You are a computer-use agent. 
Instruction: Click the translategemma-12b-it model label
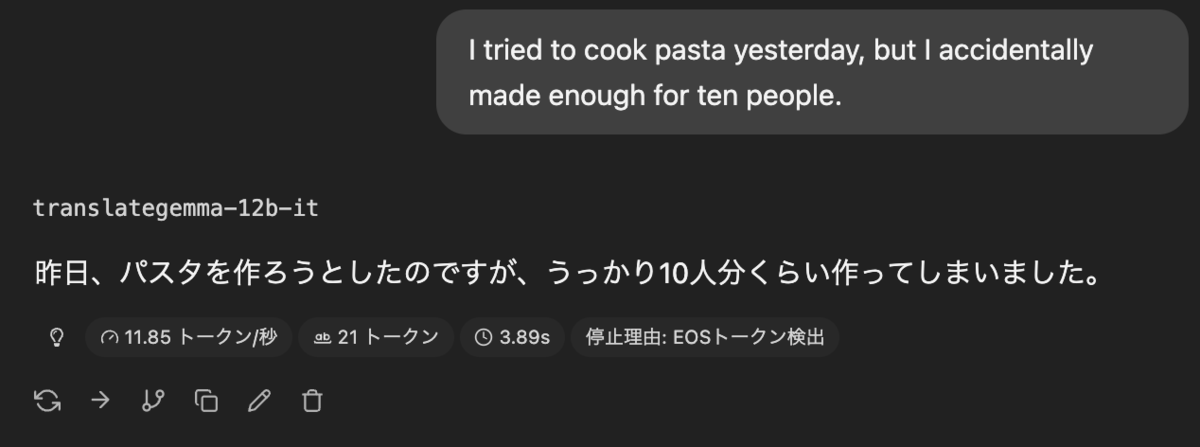point(176,209)
